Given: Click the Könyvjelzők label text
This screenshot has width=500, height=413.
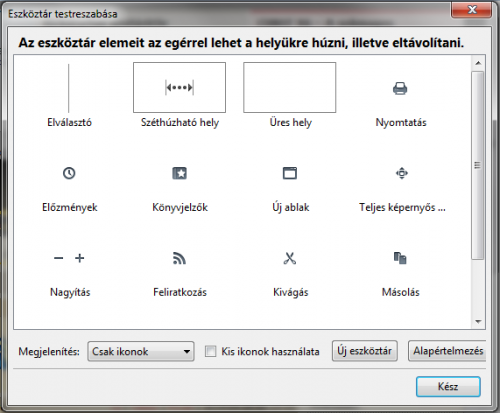Looking at the screenshot, I should click(x=180, y=207).
